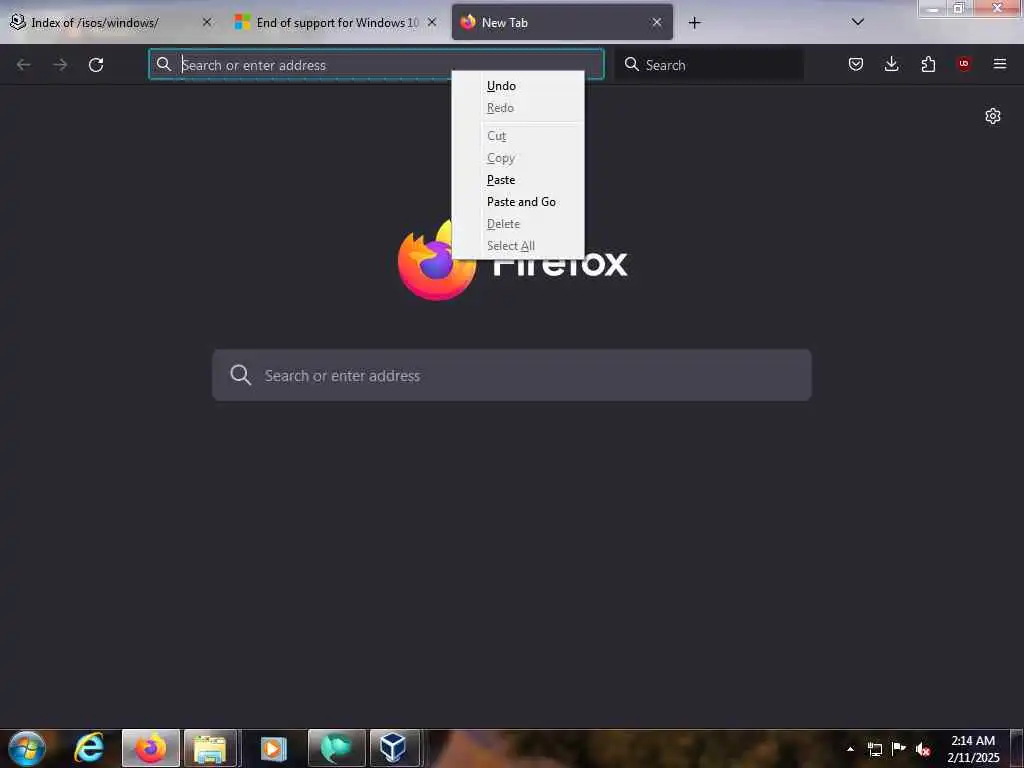
Task: Open the Extensions puzzle icon
Action: (x=928, y=64)
